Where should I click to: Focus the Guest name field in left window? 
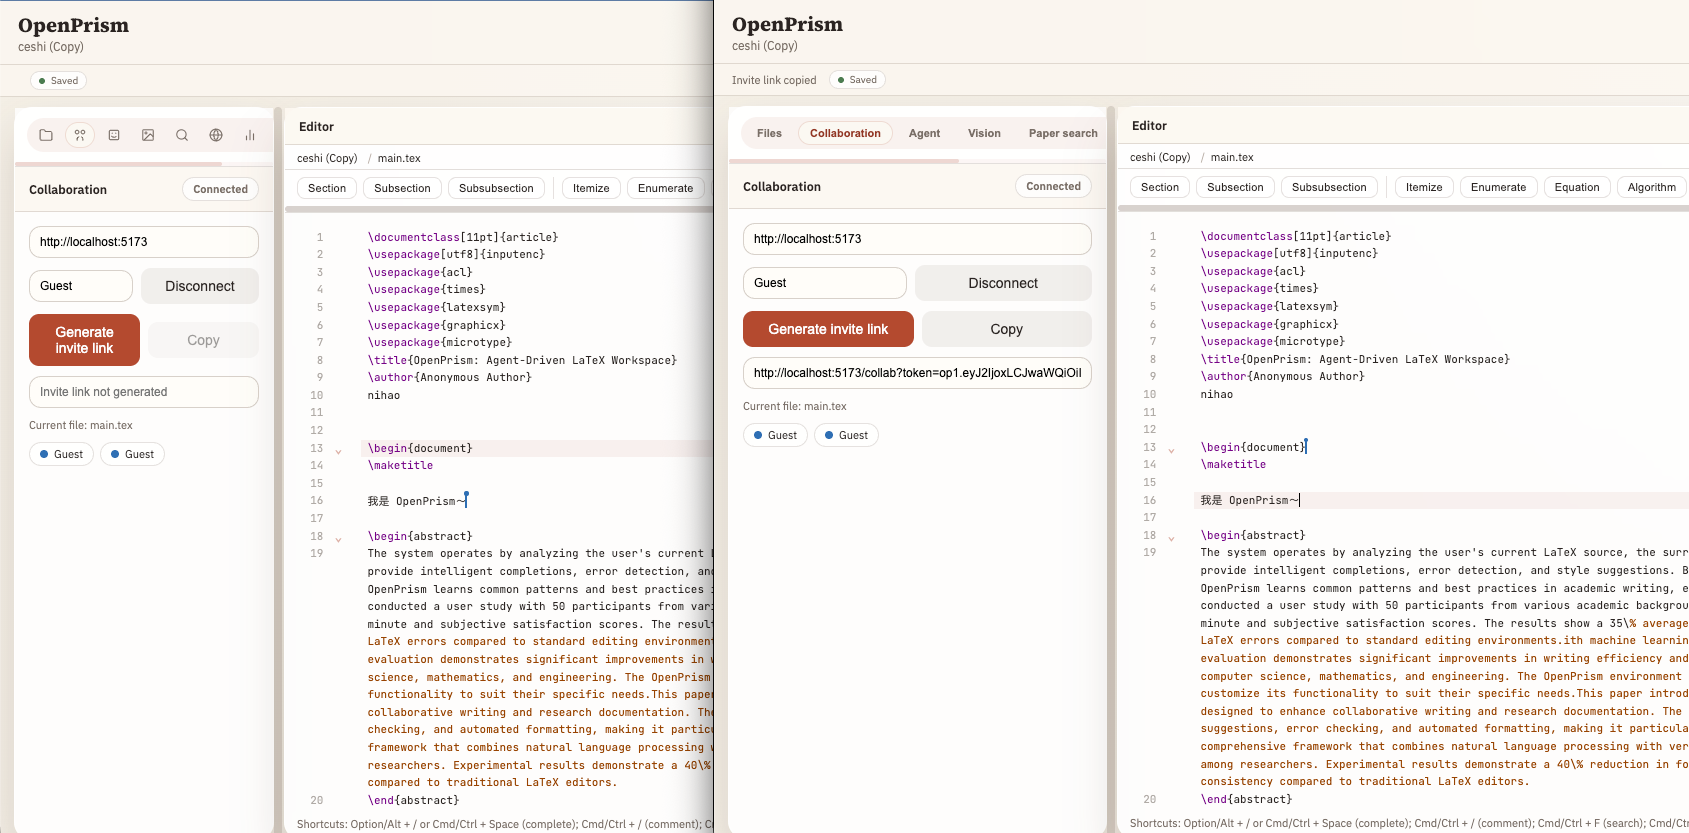pos(81,286)
